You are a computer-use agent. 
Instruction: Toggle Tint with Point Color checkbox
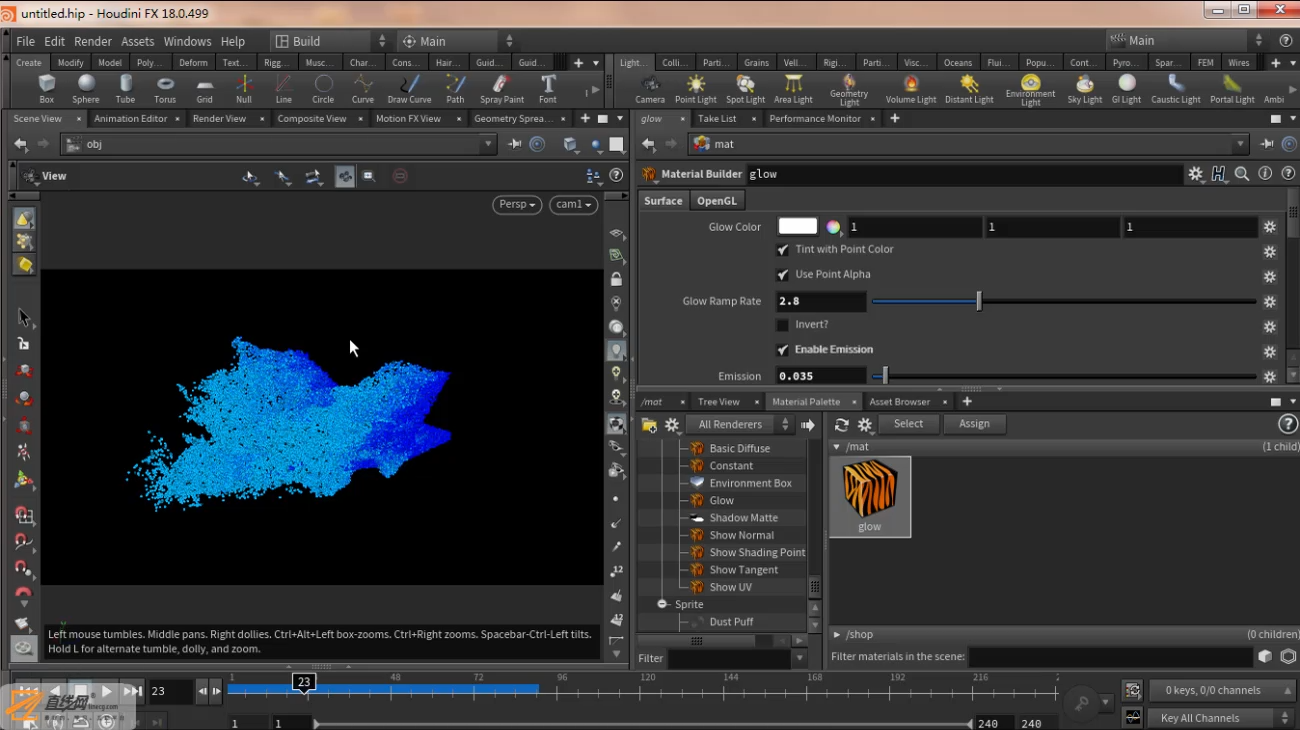(x=783, y=250)
